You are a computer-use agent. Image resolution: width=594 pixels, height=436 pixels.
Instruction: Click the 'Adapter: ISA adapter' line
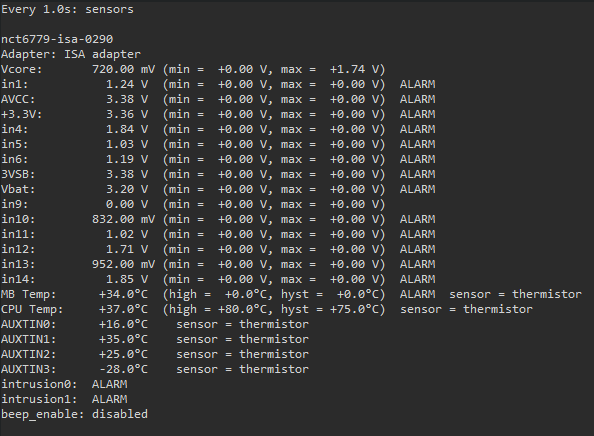click(71, 54)
